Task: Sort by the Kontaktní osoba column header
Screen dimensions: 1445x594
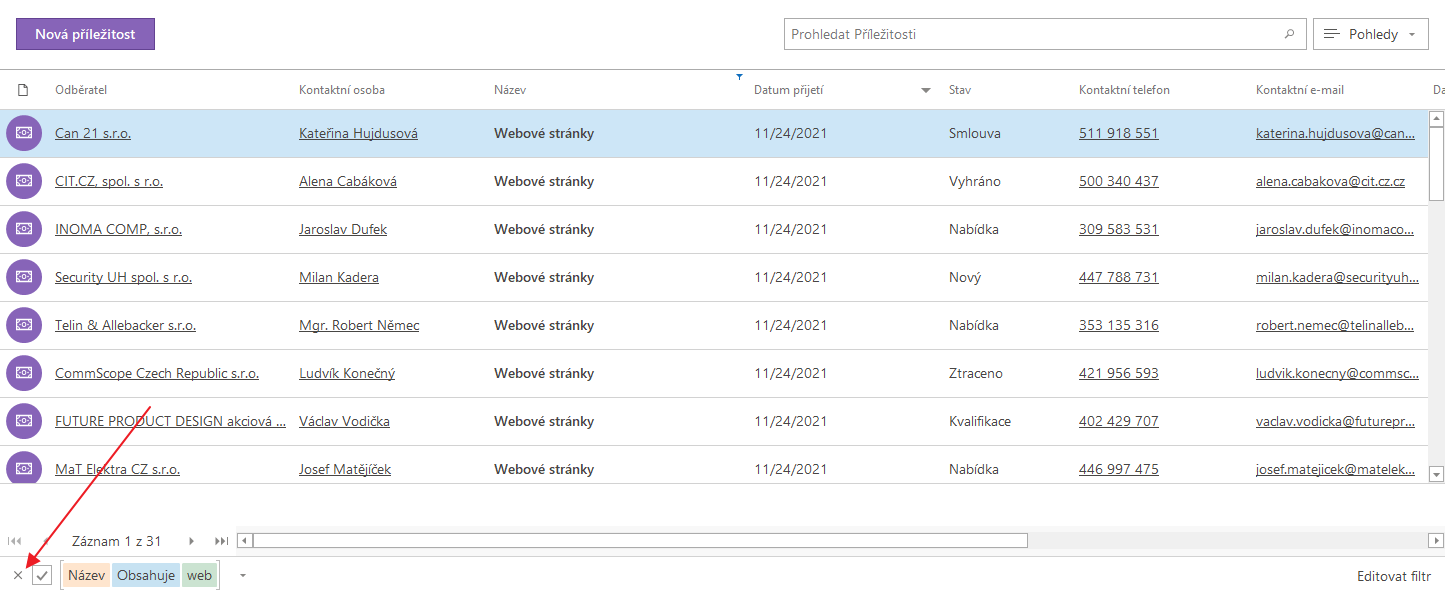Action: tap(342, 90)
